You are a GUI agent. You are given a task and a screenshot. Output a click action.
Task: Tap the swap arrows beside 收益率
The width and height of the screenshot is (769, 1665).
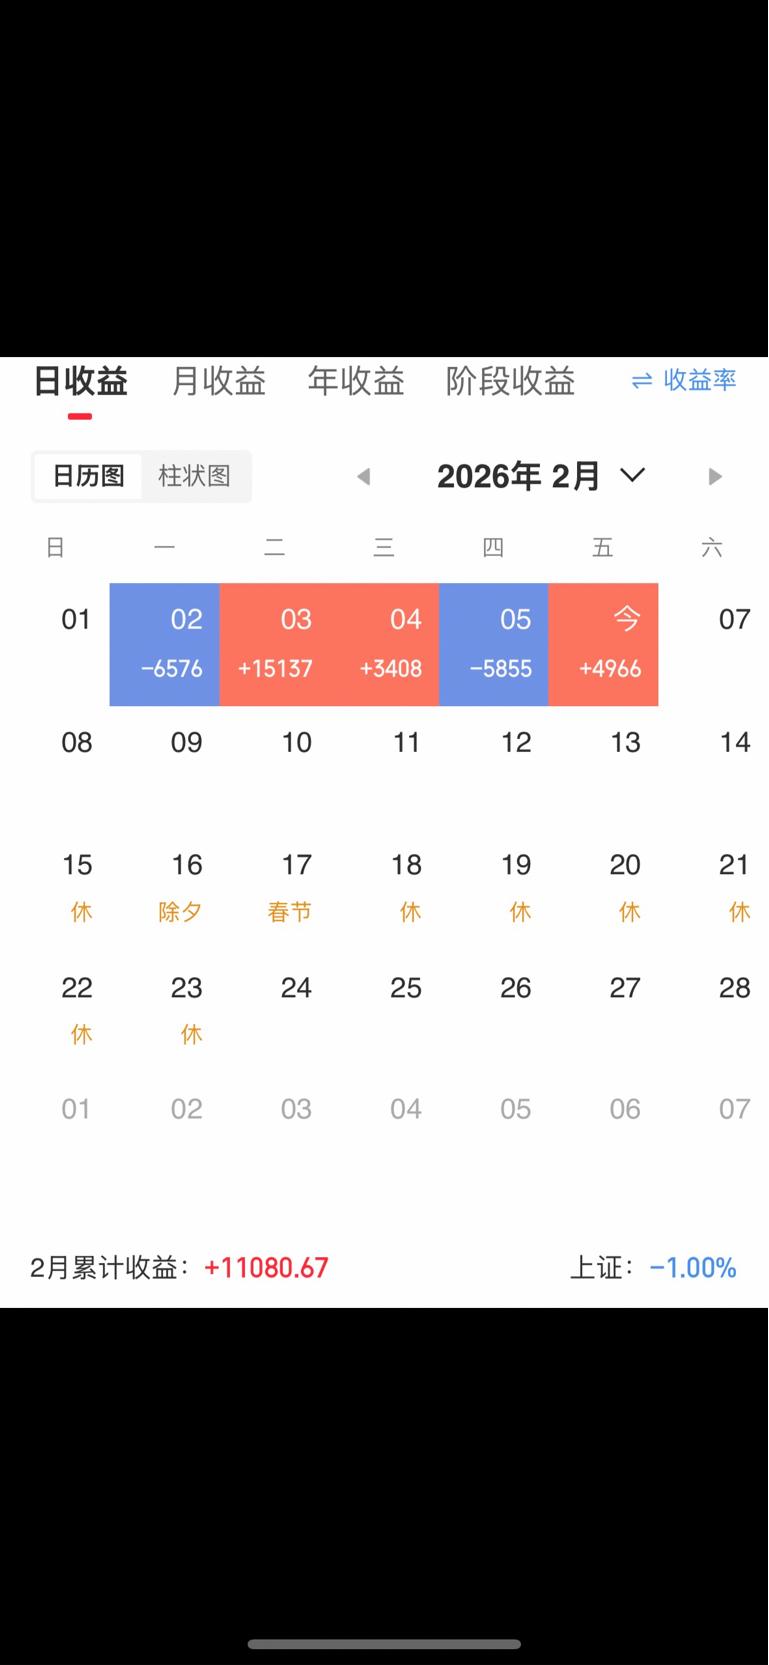tap(642, 381)
